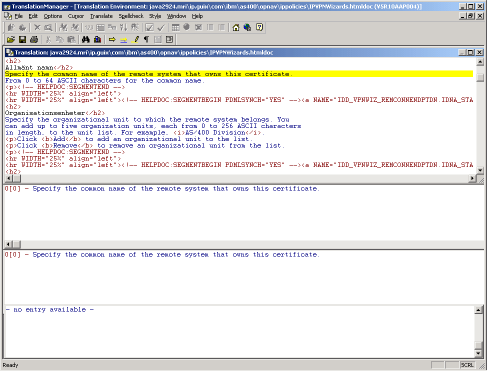Click the sort arrows icon in top toolbar
Screen dimensions: 487x371
click(x=123, y=27)
